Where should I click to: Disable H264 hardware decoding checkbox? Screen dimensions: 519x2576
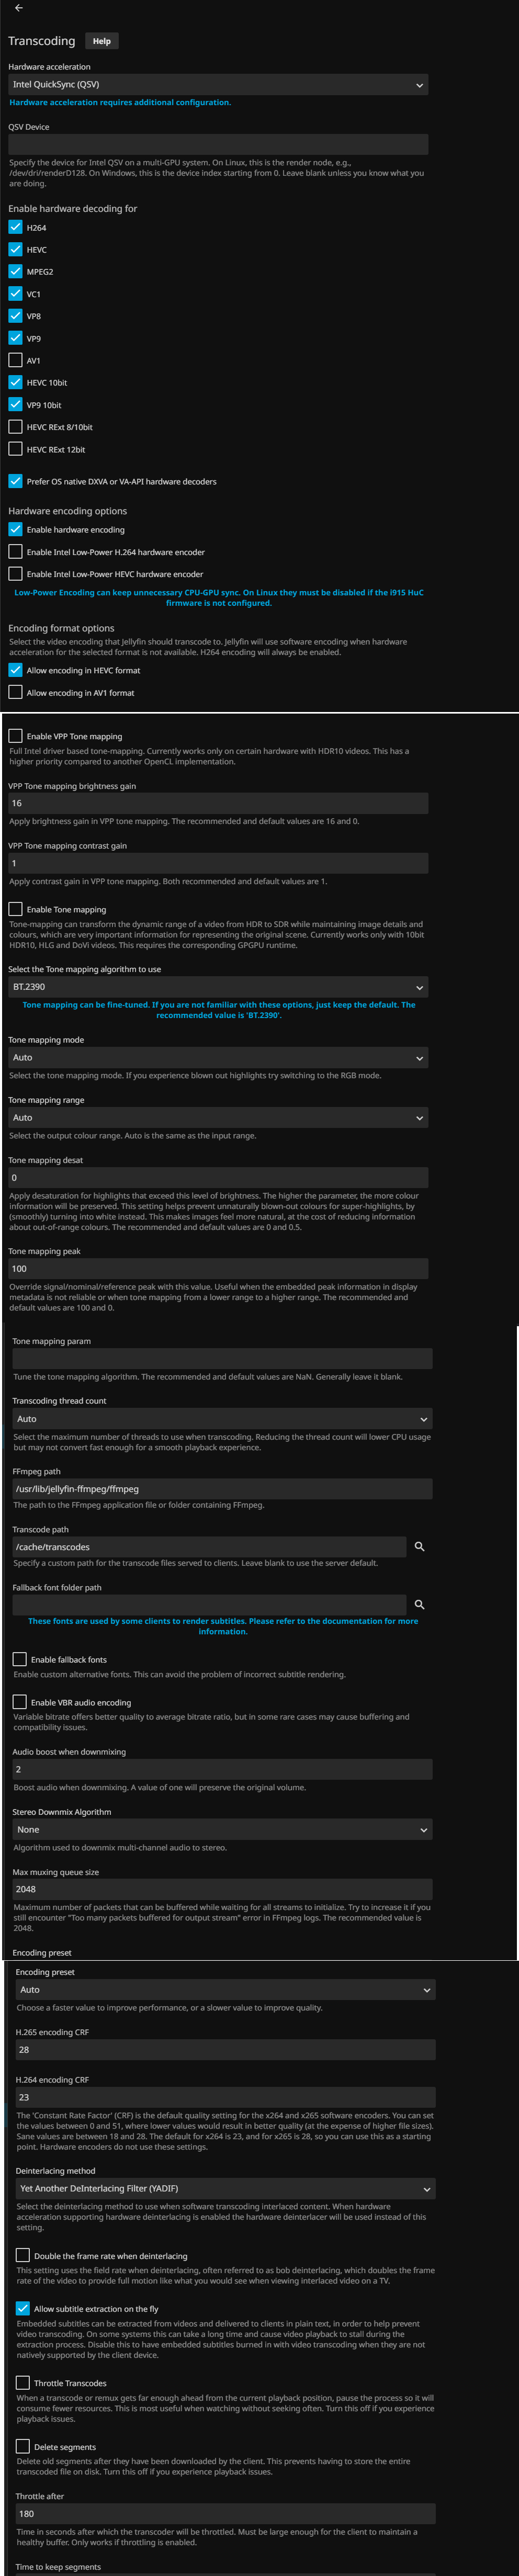(x=15, y=227)
